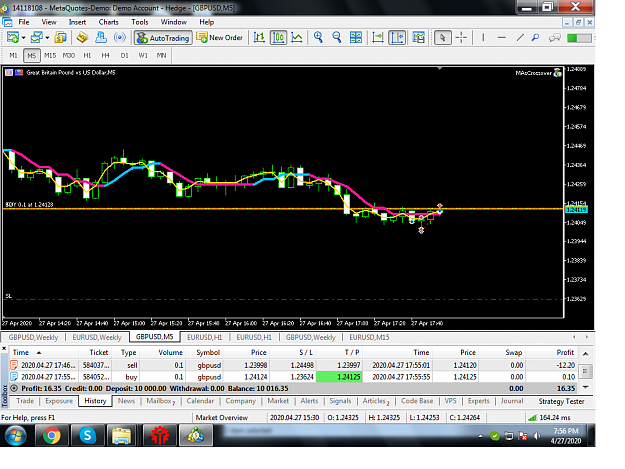Switch chart to candlesticks icon
This screenshot has width=625, height=469.
click(278, 38)
